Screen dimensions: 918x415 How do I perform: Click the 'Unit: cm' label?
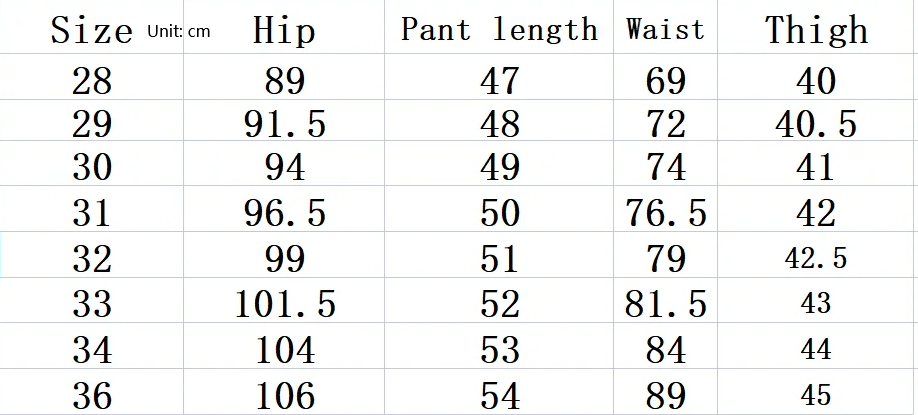pyautogui.click(x=179, y=32)
